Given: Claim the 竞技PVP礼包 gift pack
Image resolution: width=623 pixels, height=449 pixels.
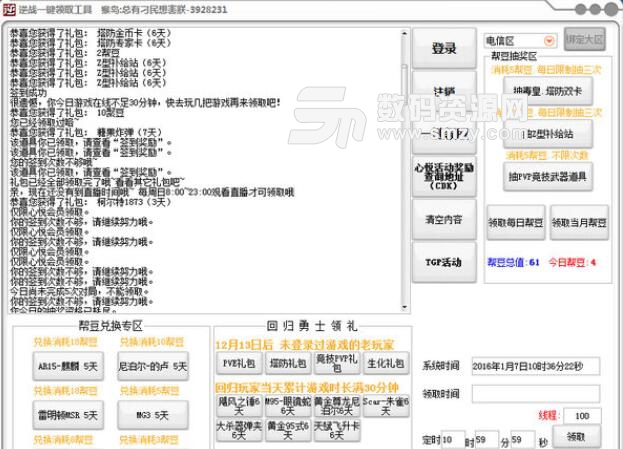Looking at the screenshot, I should point(337,363).
